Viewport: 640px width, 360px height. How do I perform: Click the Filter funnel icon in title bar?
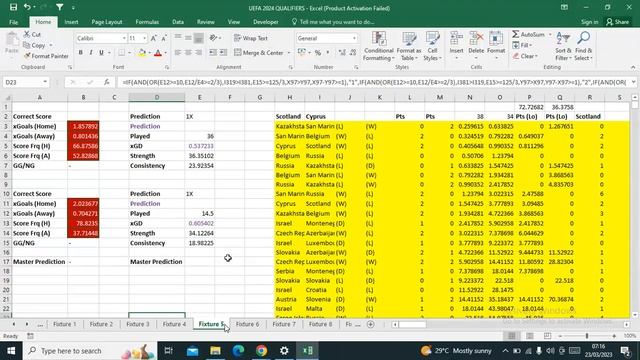[x=60, y=7]
